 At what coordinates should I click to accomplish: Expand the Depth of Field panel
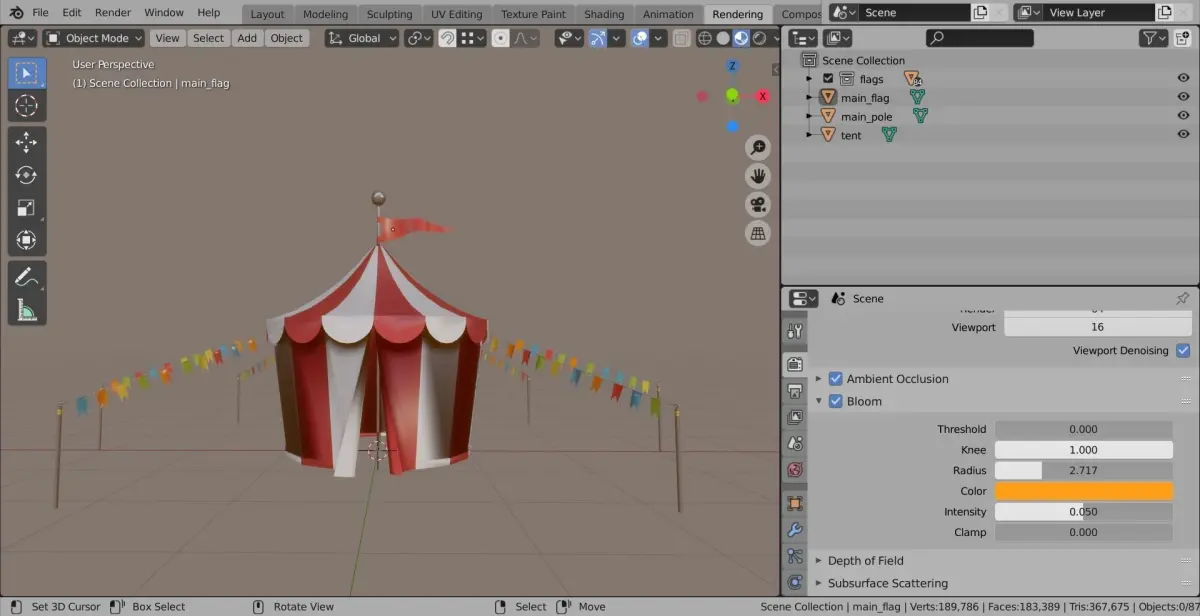pos(818,561)
